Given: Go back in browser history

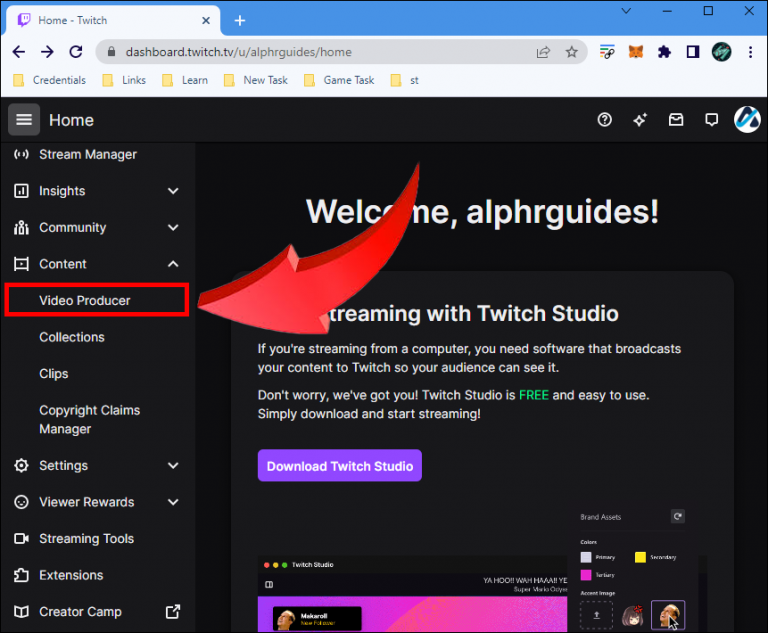Looking at the screenshot, I should pyautogui.click(x=19, y=51).
